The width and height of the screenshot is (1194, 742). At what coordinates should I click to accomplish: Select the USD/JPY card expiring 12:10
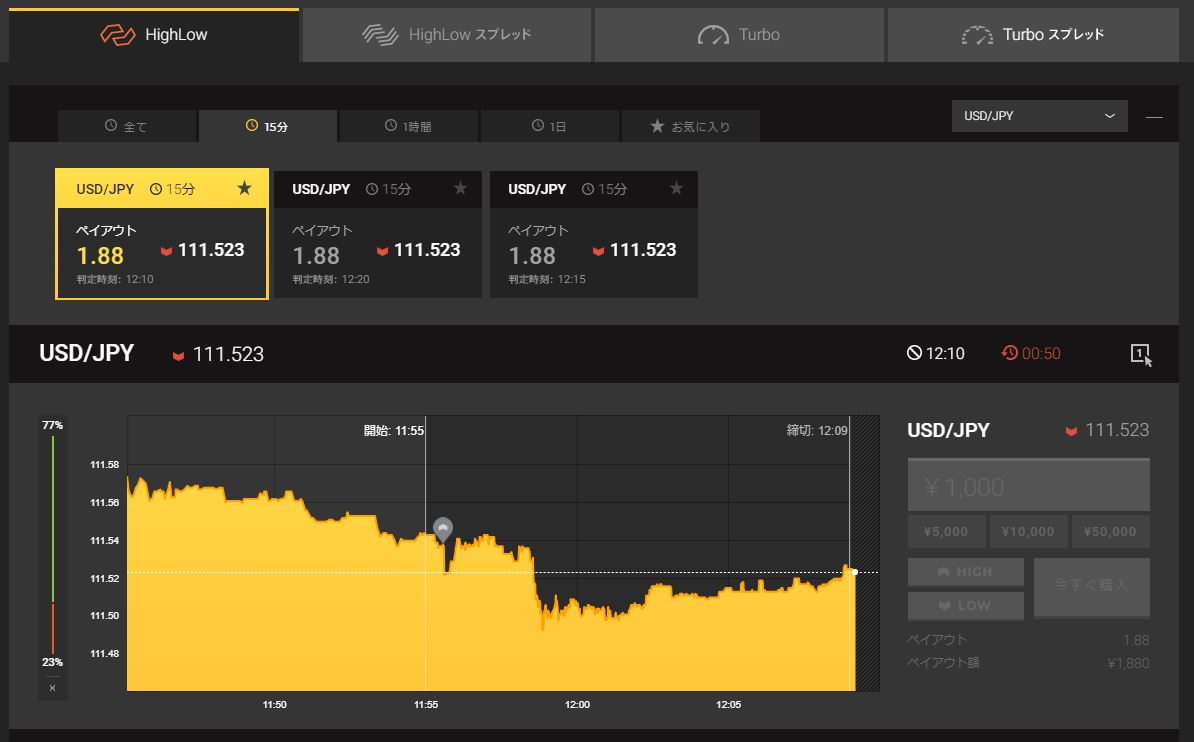tap(161, 234)
